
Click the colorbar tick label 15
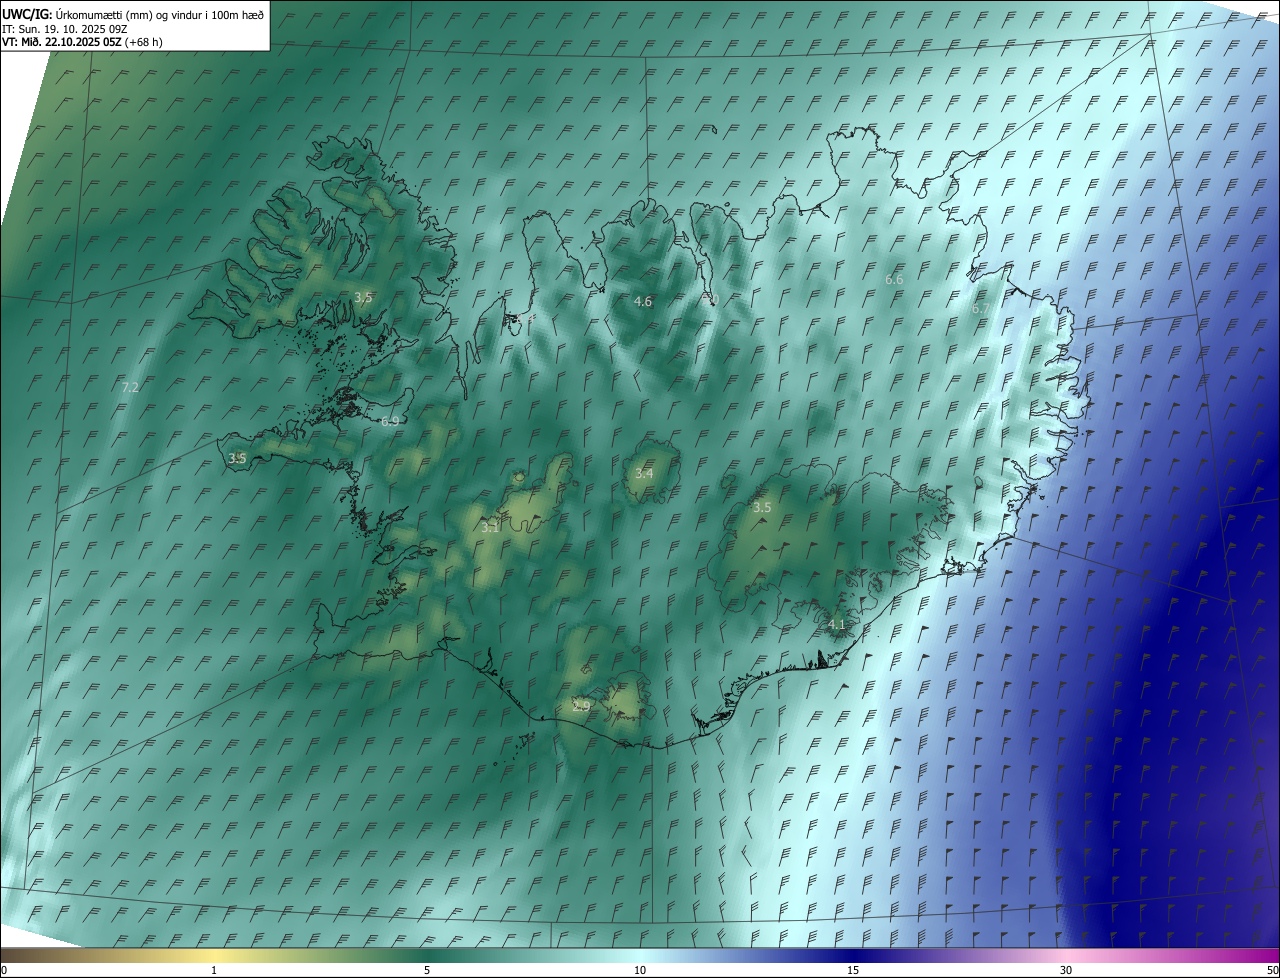[x=853, y=970]
